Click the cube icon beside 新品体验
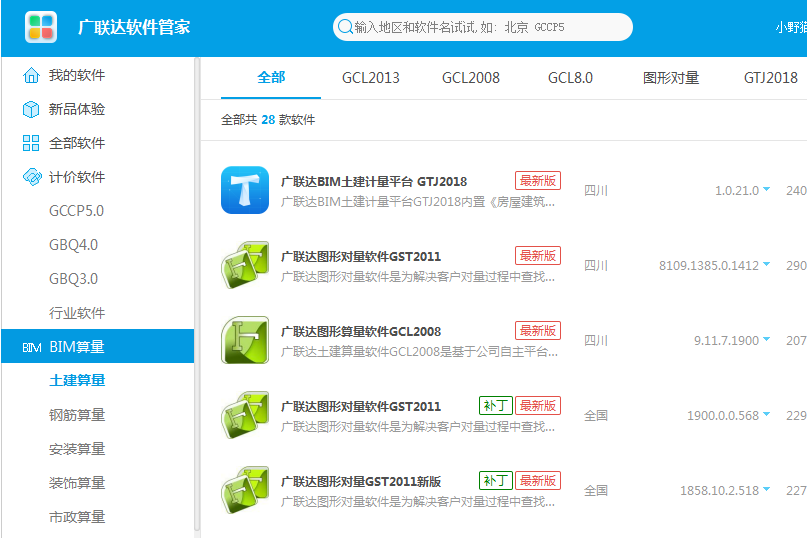 [x=31, y=109]
